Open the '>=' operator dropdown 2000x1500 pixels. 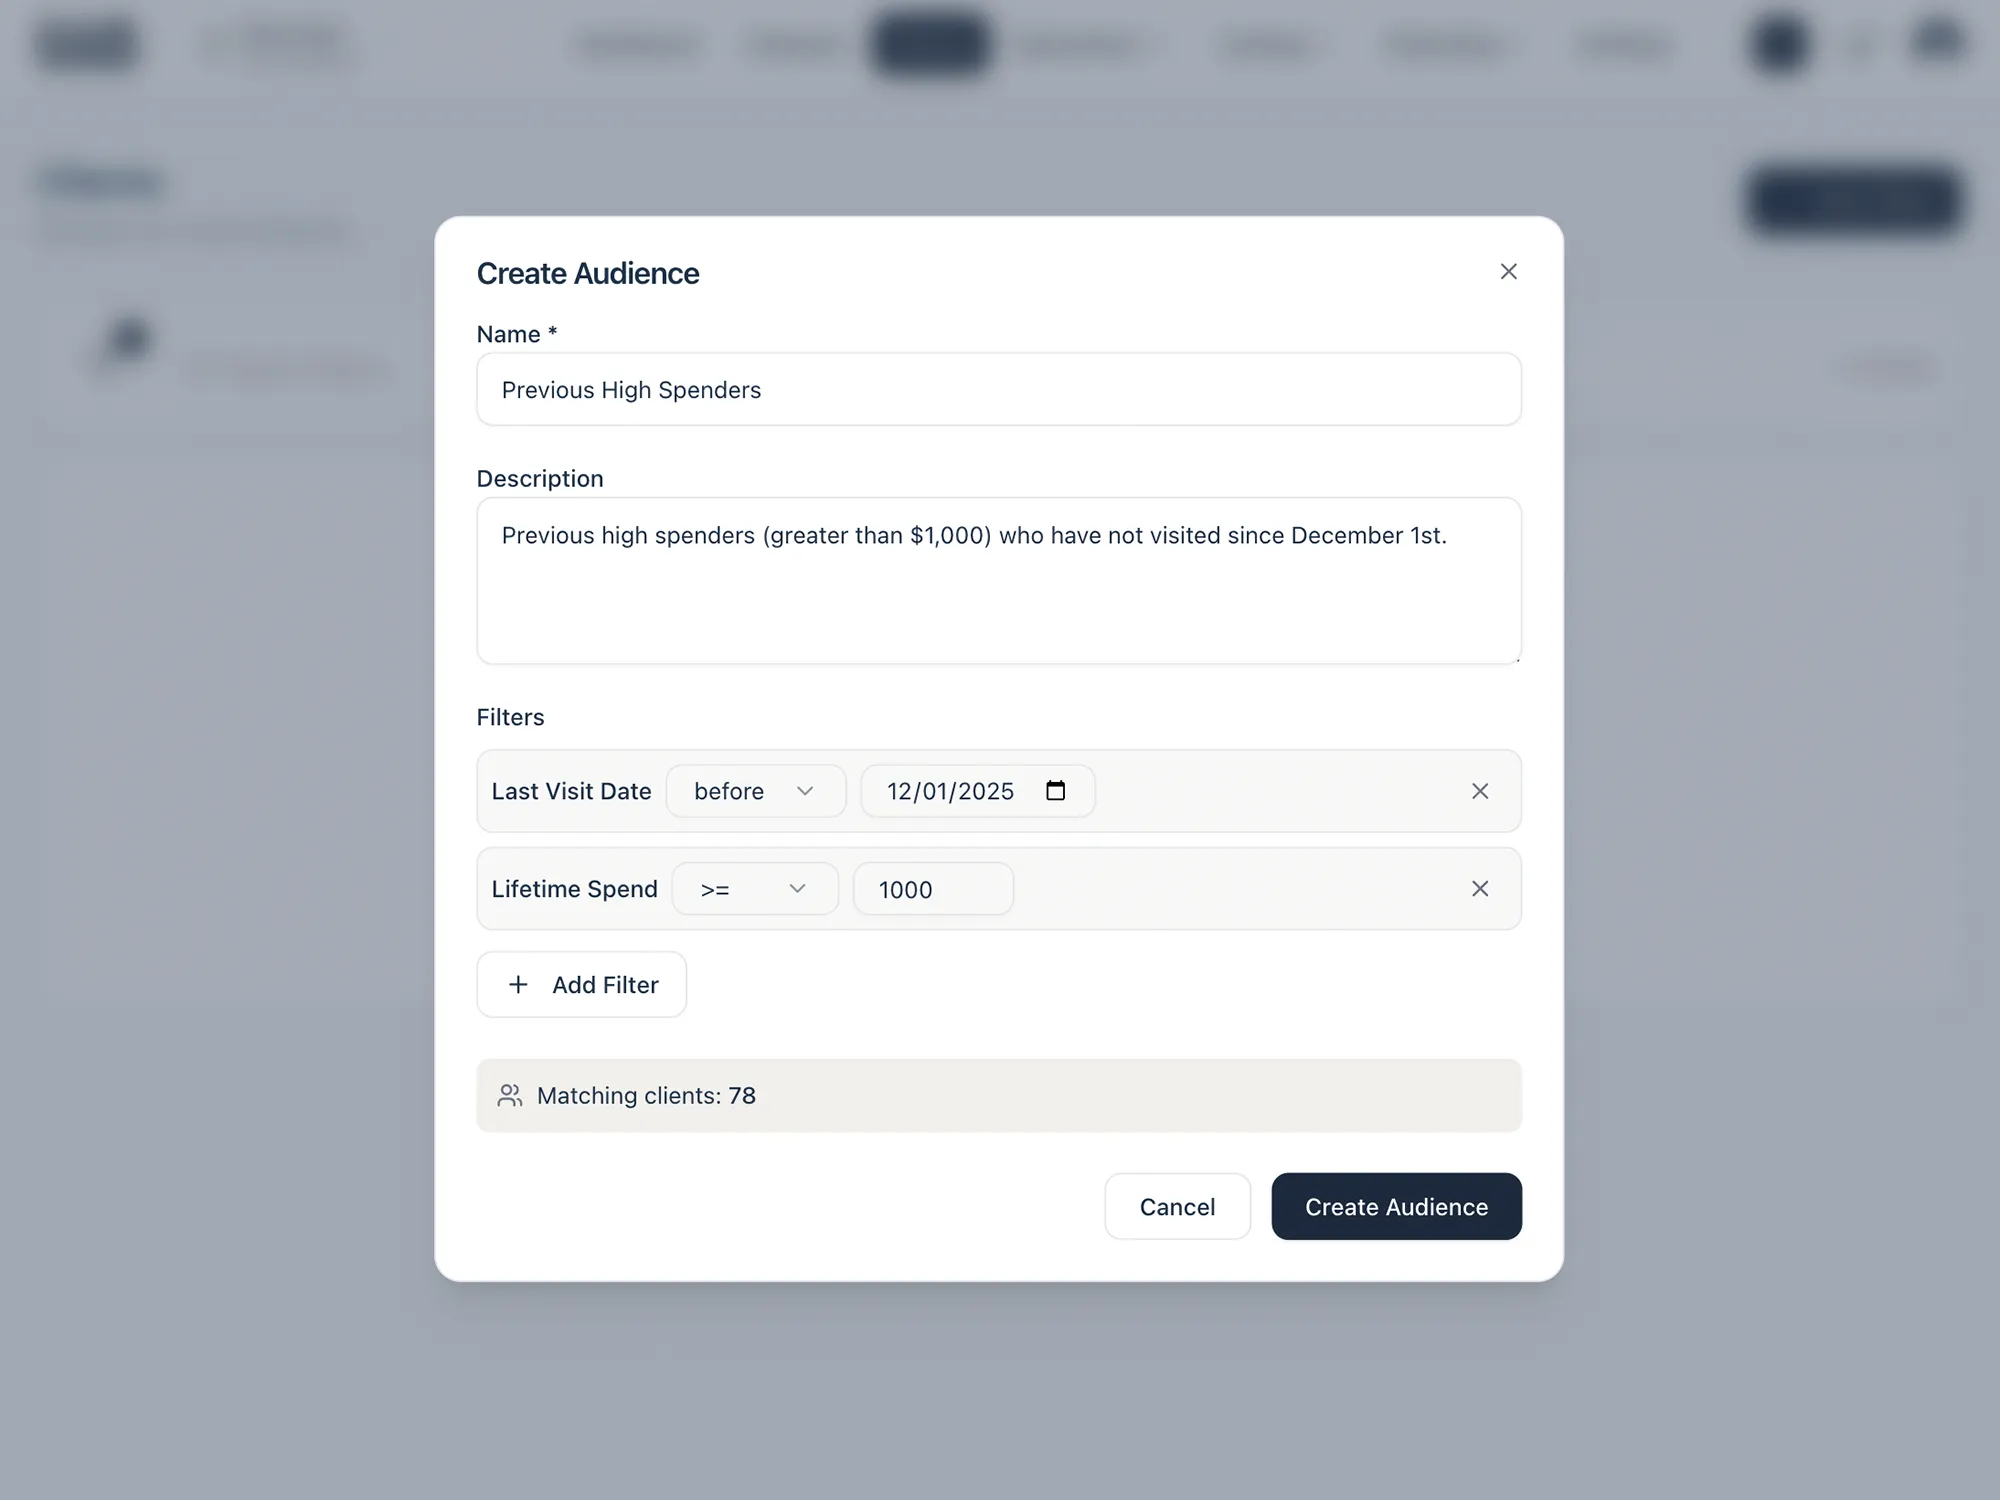tap(755, 888)
